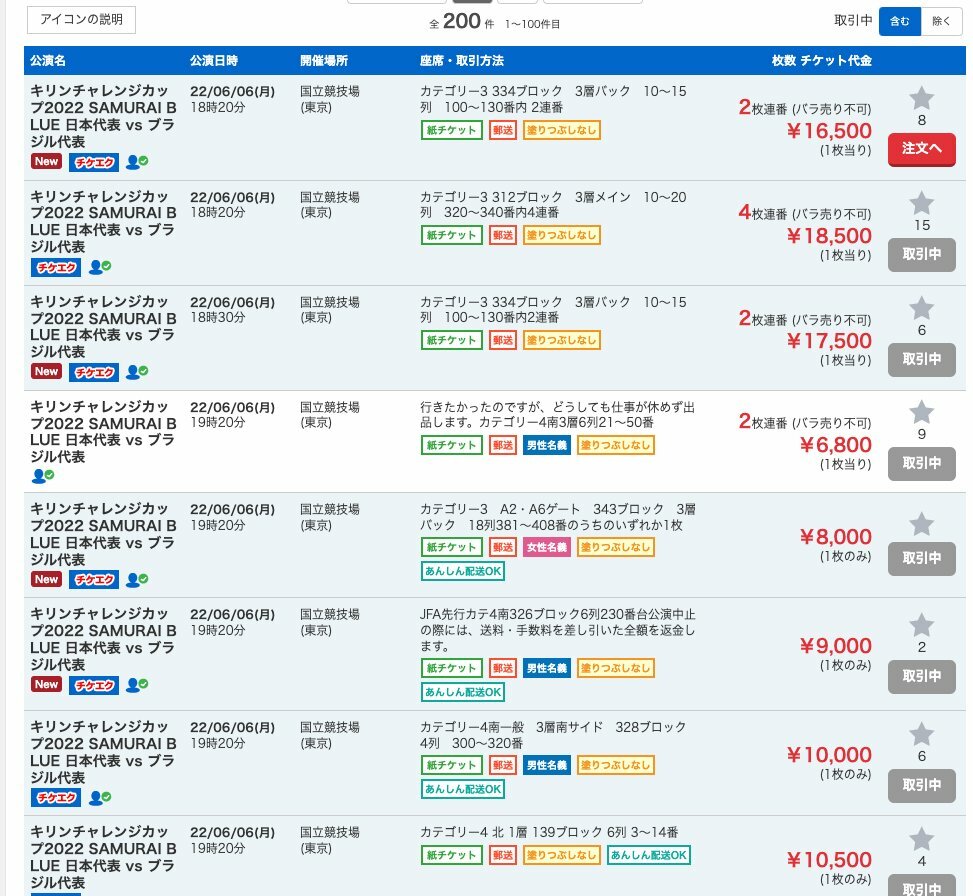Select 含む for 取引中 listings
Viewport: 973px width, 896px height.
point(900,21)
